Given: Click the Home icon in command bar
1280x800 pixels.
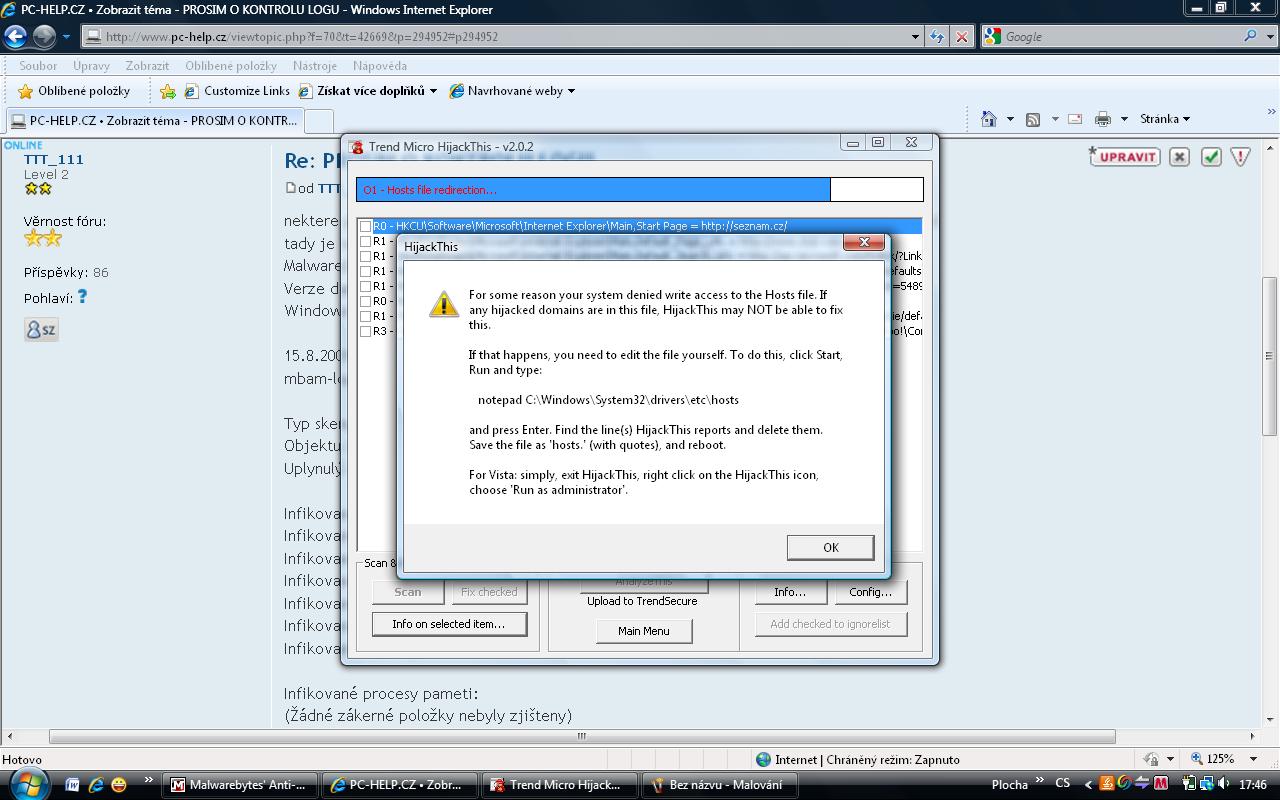Looking at the screenshot, I should [x=989, y=119].
